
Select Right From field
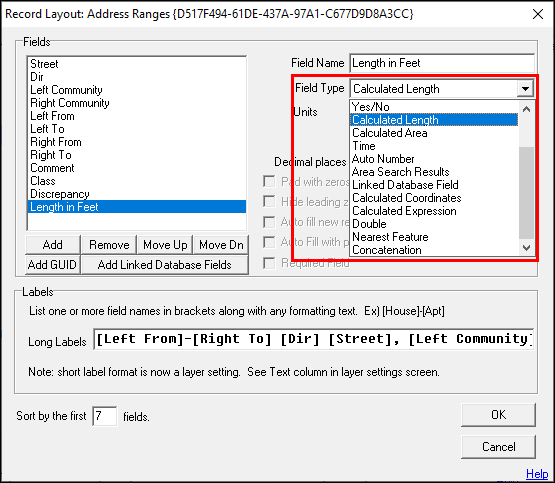click(x=137, y=142)
